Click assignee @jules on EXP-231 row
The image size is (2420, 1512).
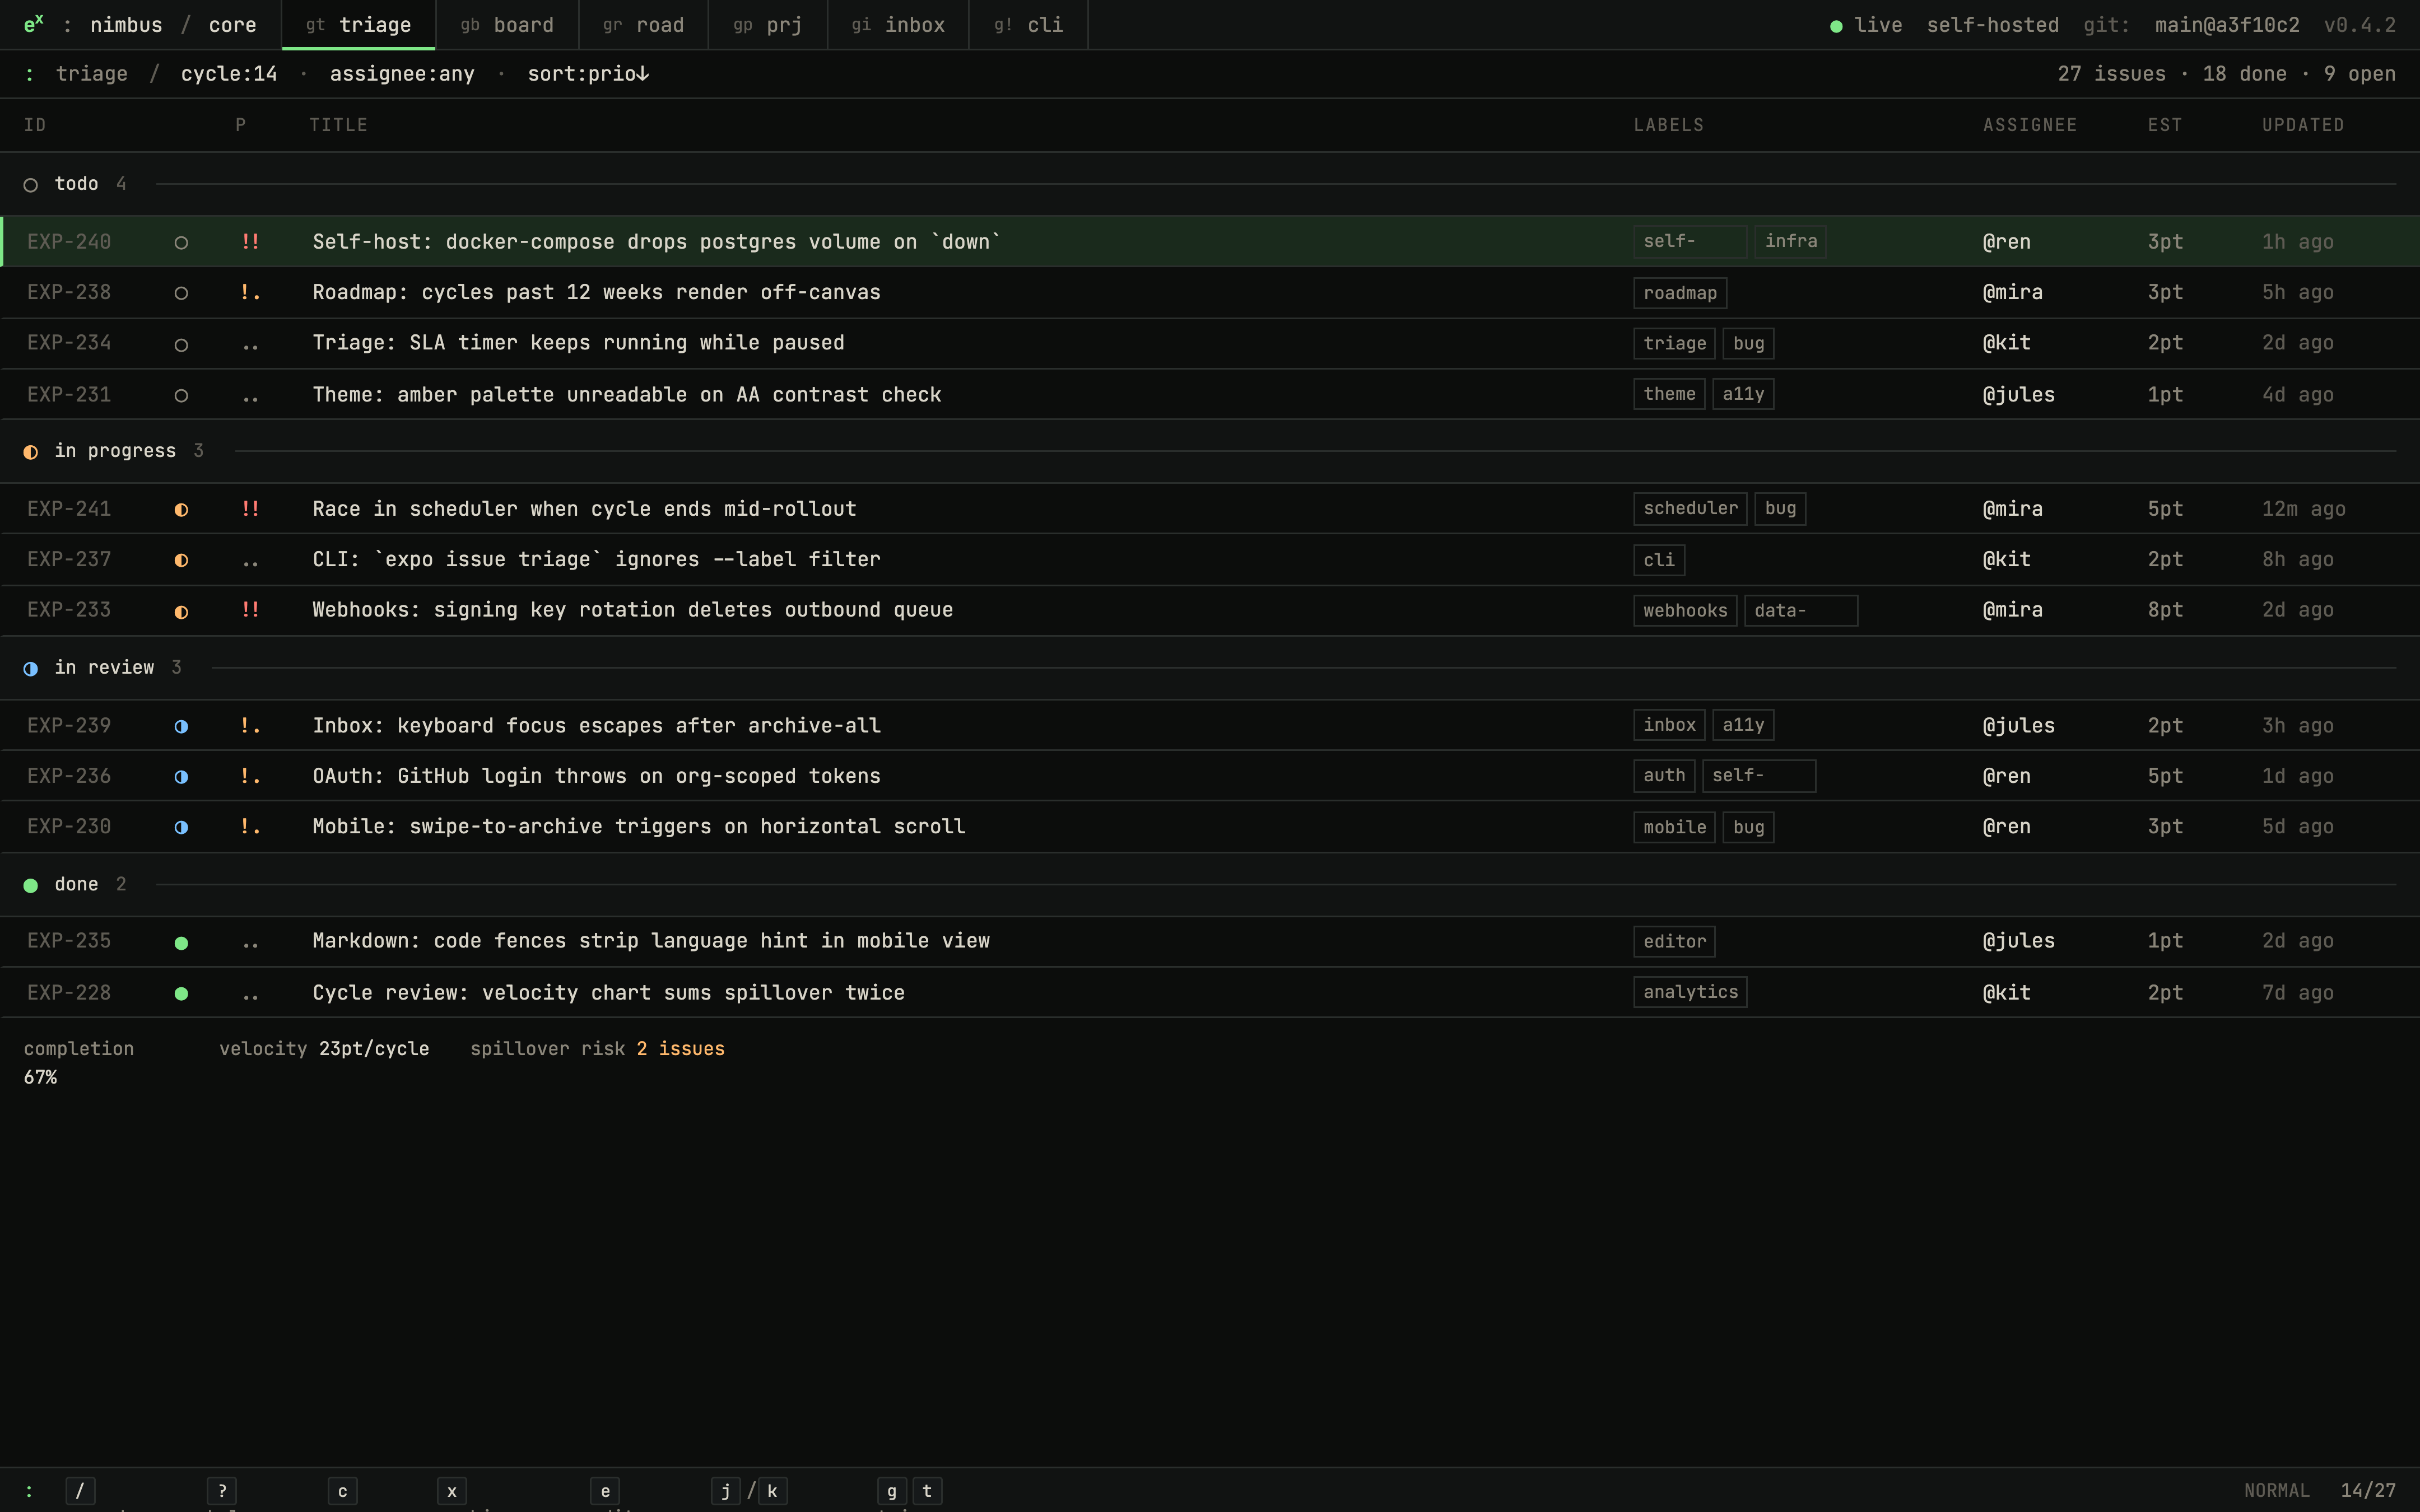pyautogui.click(x=2018, y=395)
